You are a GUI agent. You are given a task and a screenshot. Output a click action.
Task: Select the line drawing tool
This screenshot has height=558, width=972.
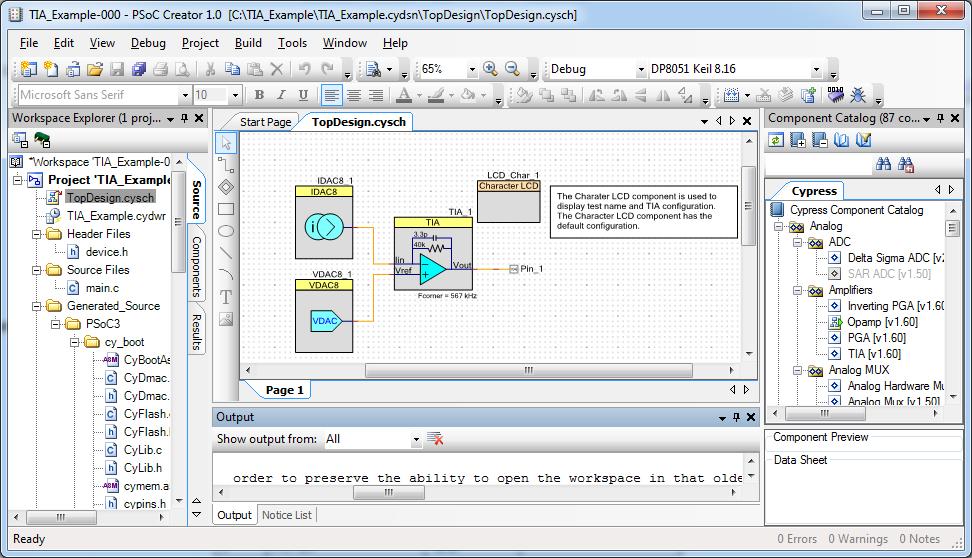pyautogui.click(x=226, y=253)
